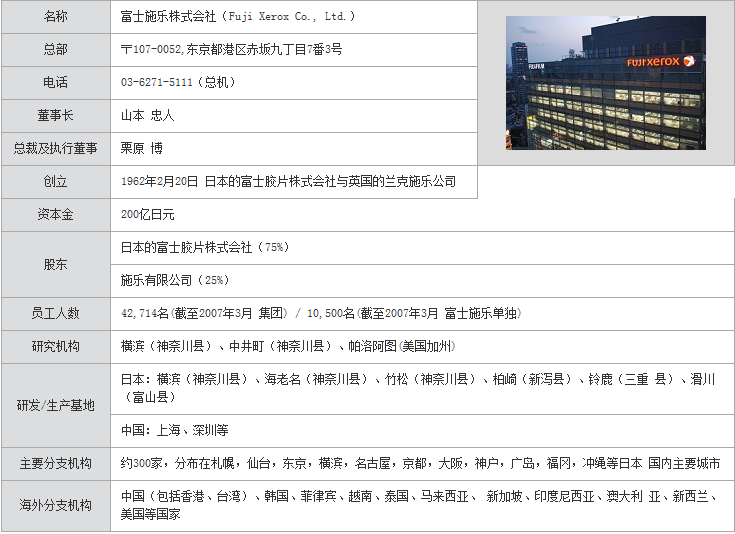Select the 海外分支机构 label cell
The width and height of the screenshot is (735, 534).
(56, 505)
